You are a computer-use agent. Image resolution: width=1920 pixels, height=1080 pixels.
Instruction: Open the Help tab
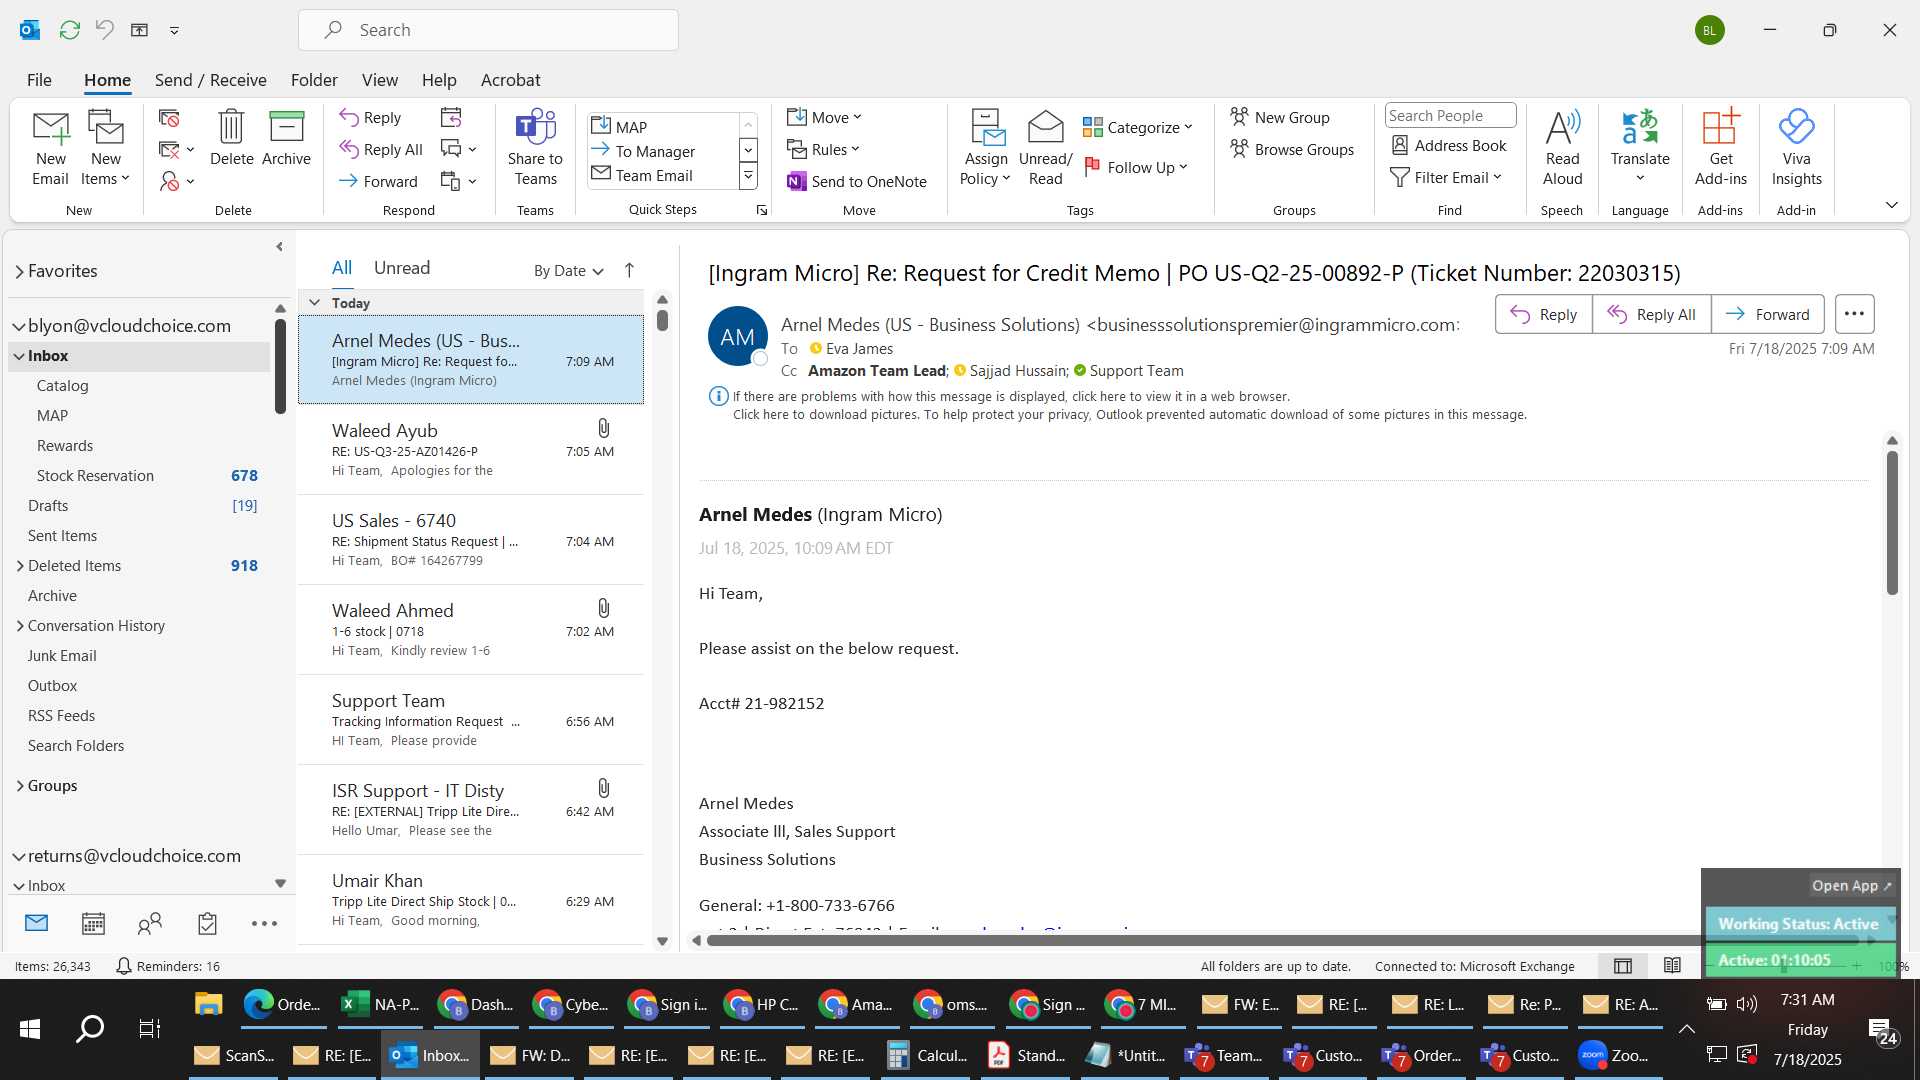[x=439, y=80]
